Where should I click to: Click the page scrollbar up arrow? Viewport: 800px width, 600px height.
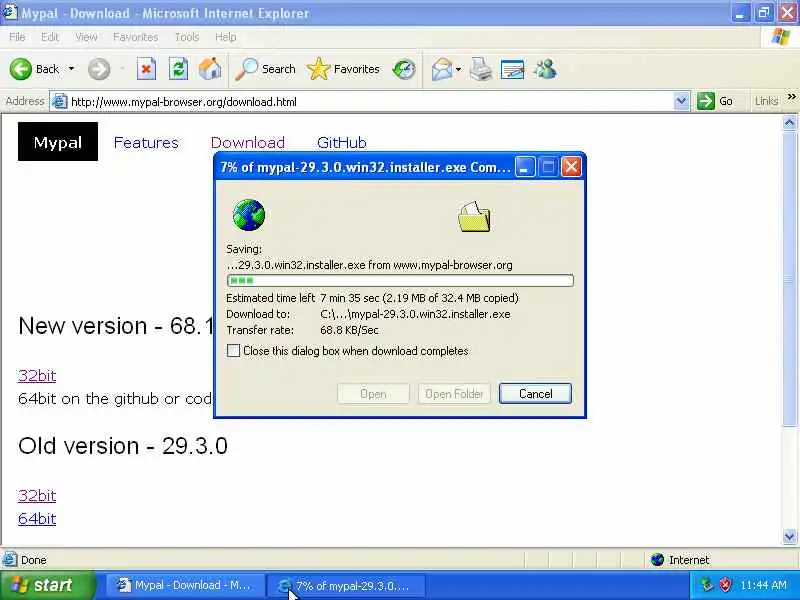click(789, 122)
